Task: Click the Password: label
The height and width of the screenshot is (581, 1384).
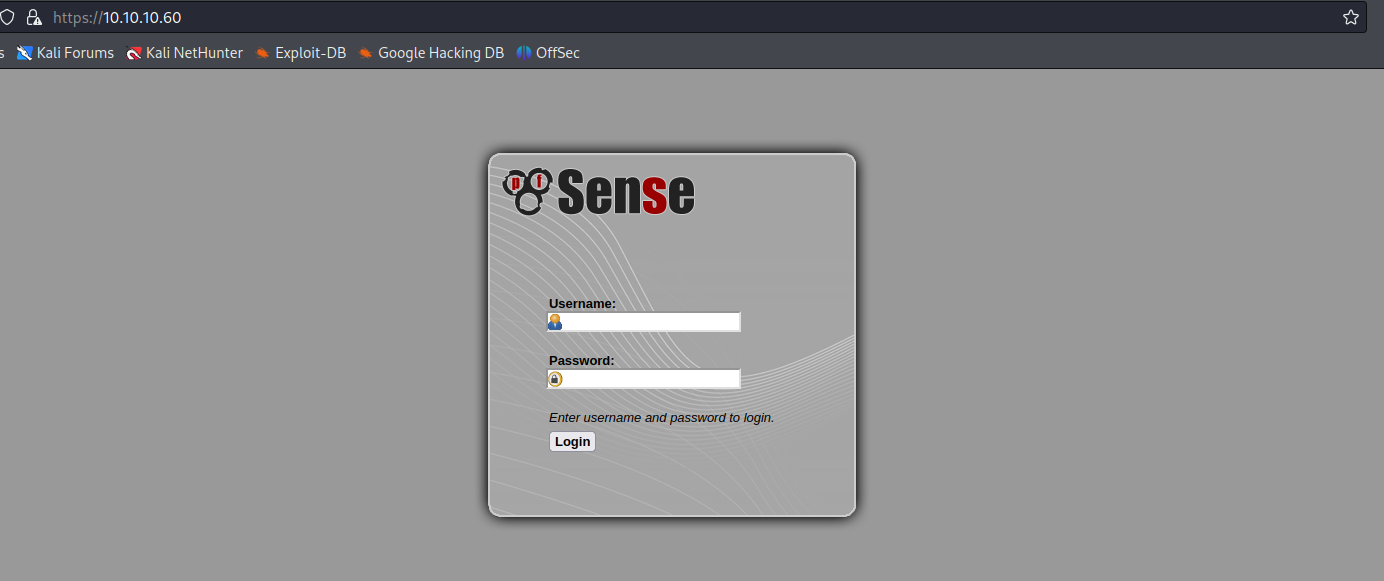Action: 581,360
